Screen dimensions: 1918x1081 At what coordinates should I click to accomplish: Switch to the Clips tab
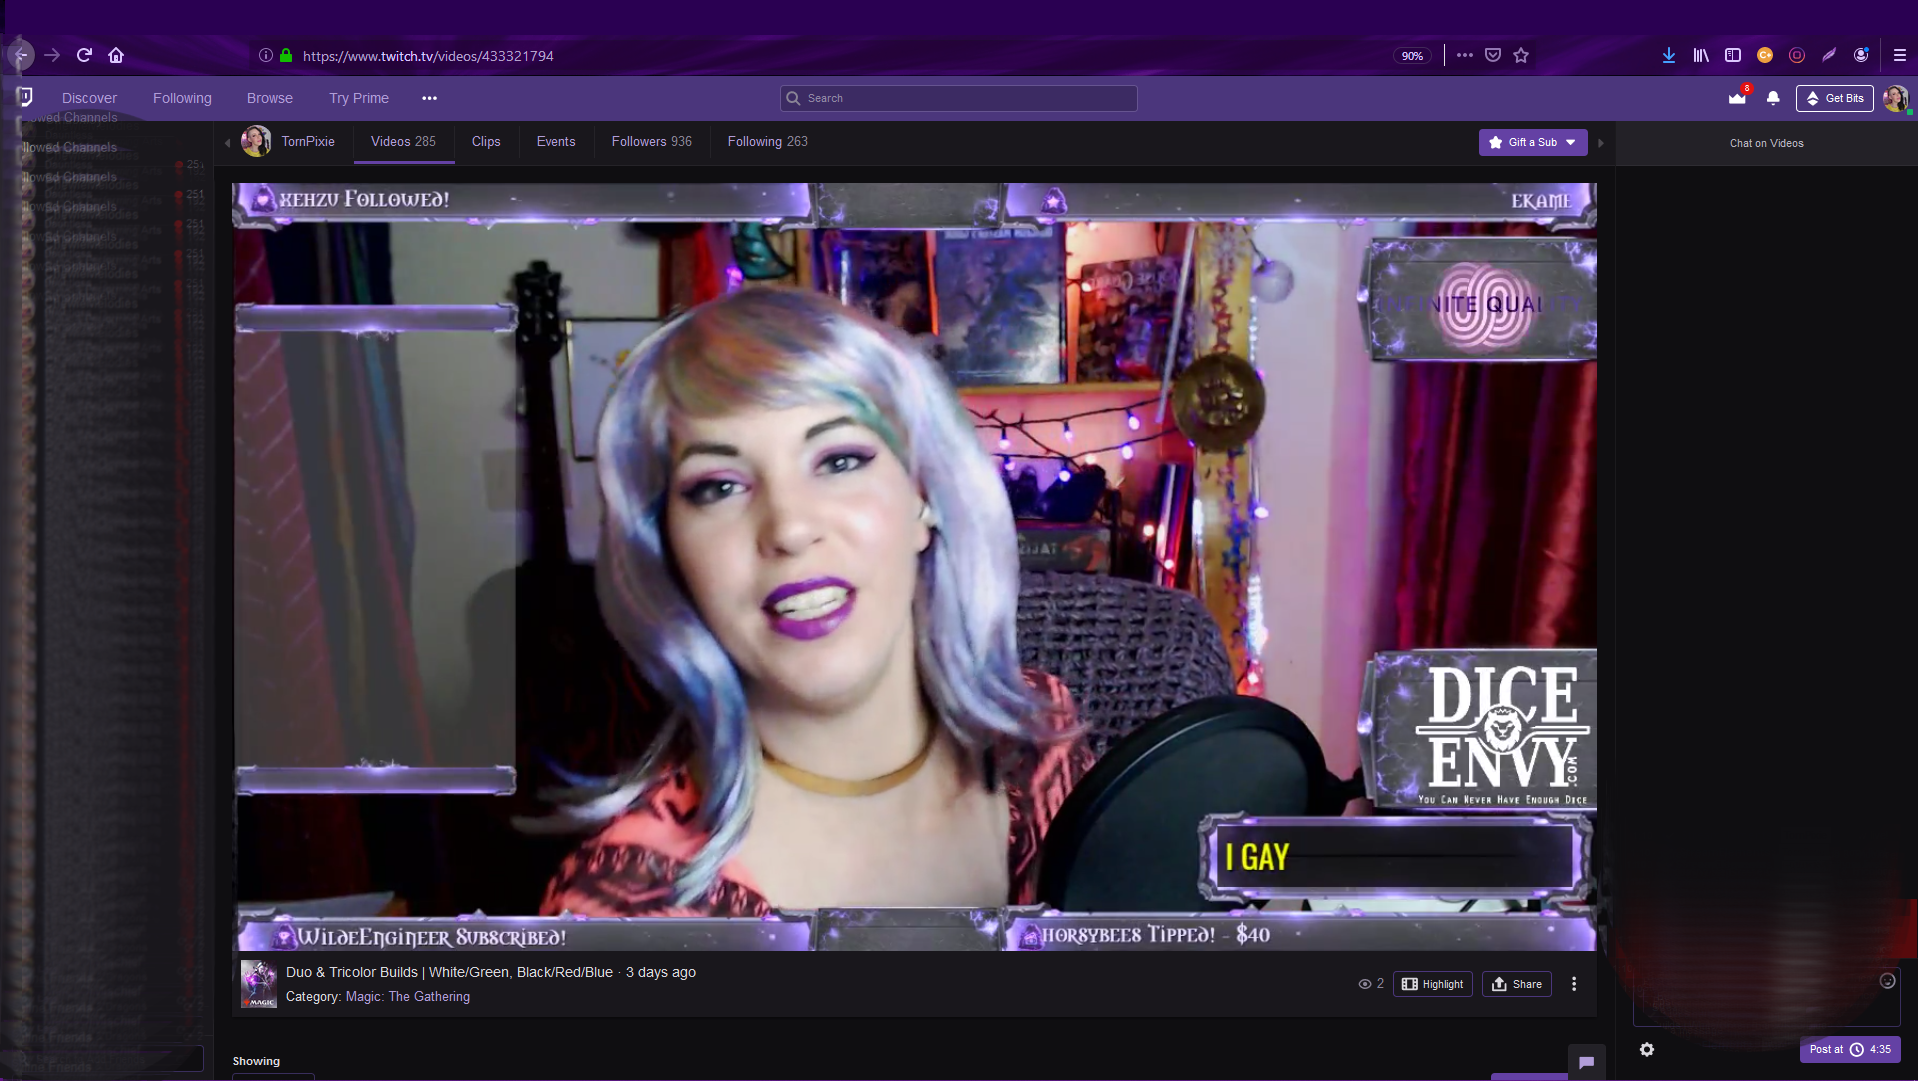(486, 142)
